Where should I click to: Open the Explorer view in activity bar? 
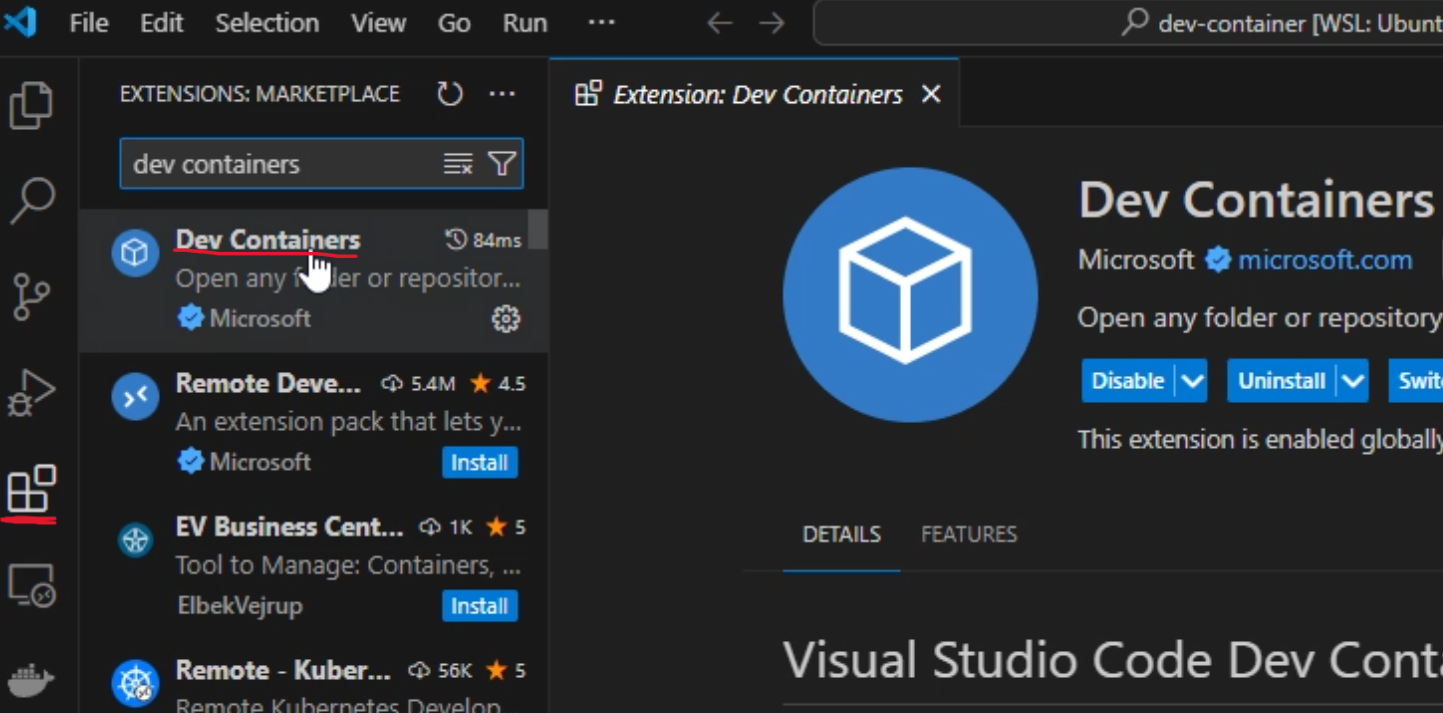(x=31, y=105)
